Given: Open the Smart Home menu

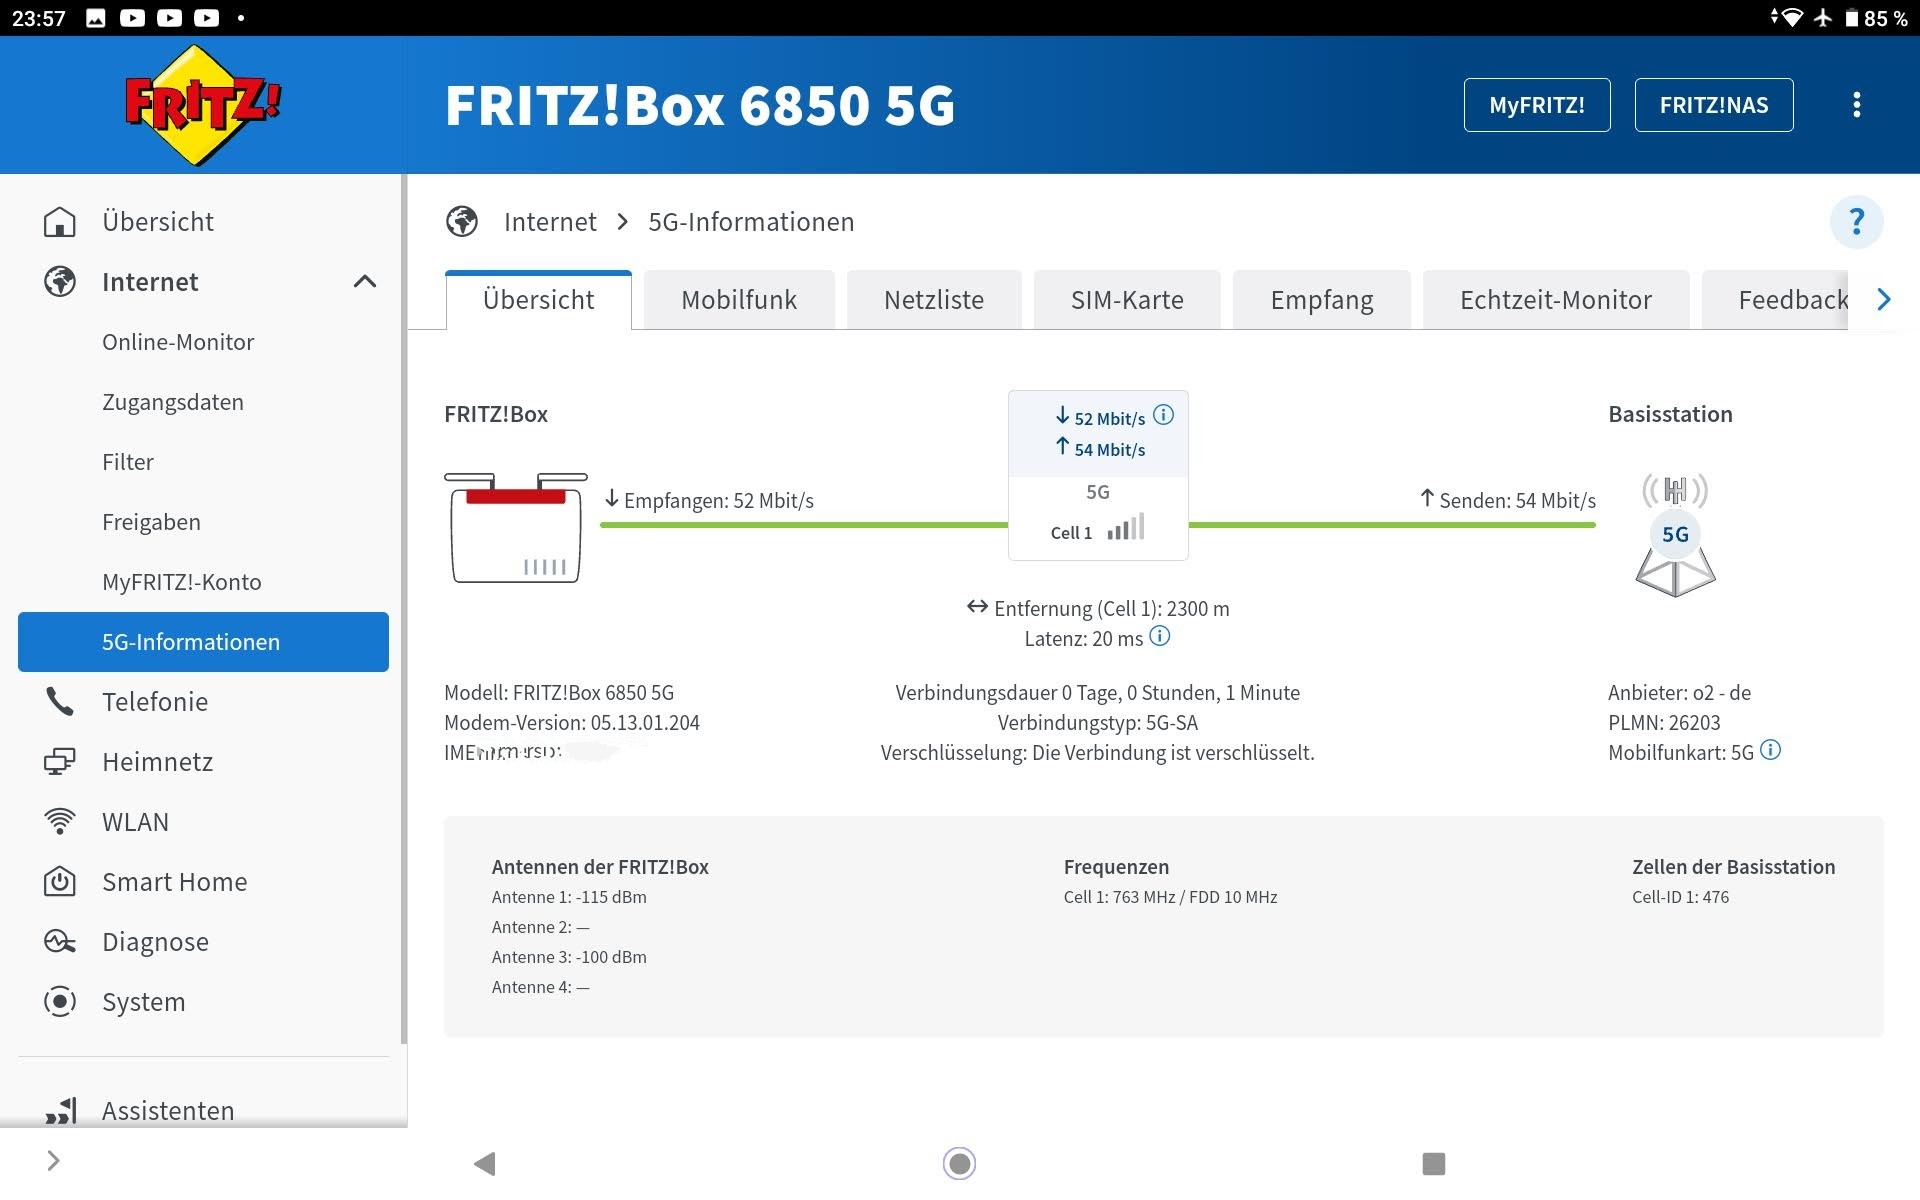Looking at the screenshot, I should [x=174, y=882].
